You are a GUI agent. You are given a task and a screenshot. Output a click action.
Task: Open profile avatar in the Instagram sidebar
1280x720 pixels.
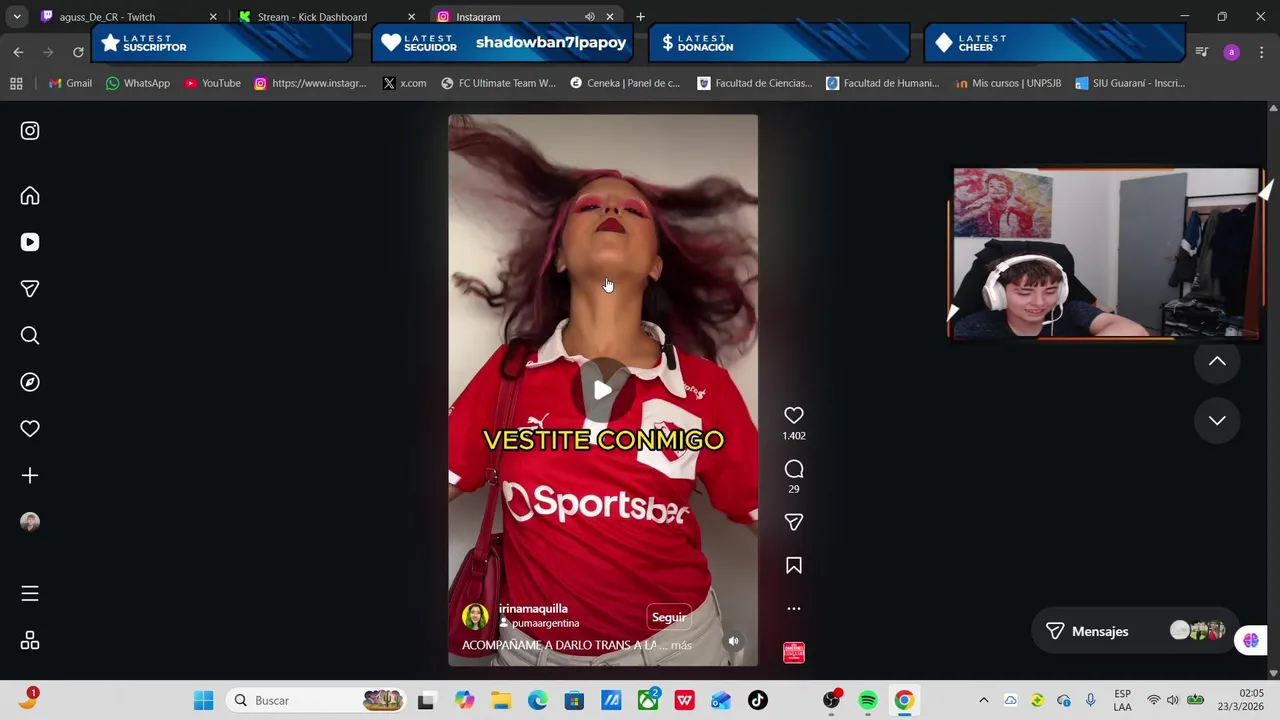tap(30, 522)
